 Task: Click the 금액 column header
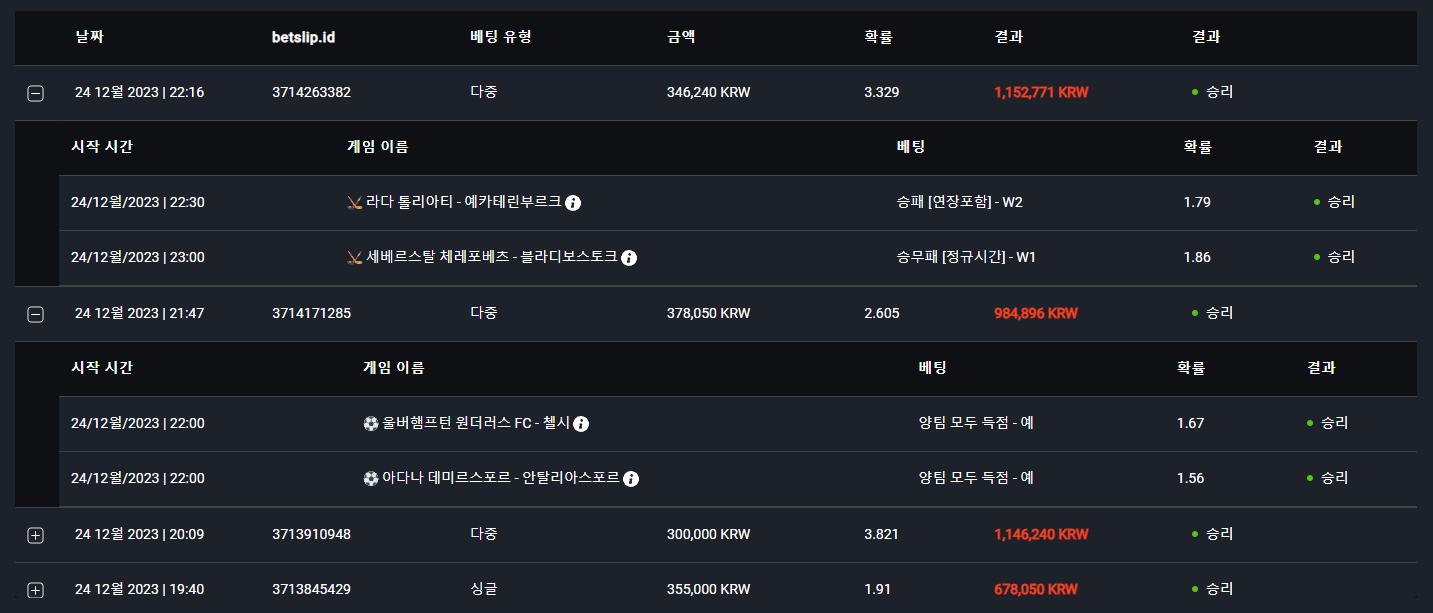click(x=681, y=37)
